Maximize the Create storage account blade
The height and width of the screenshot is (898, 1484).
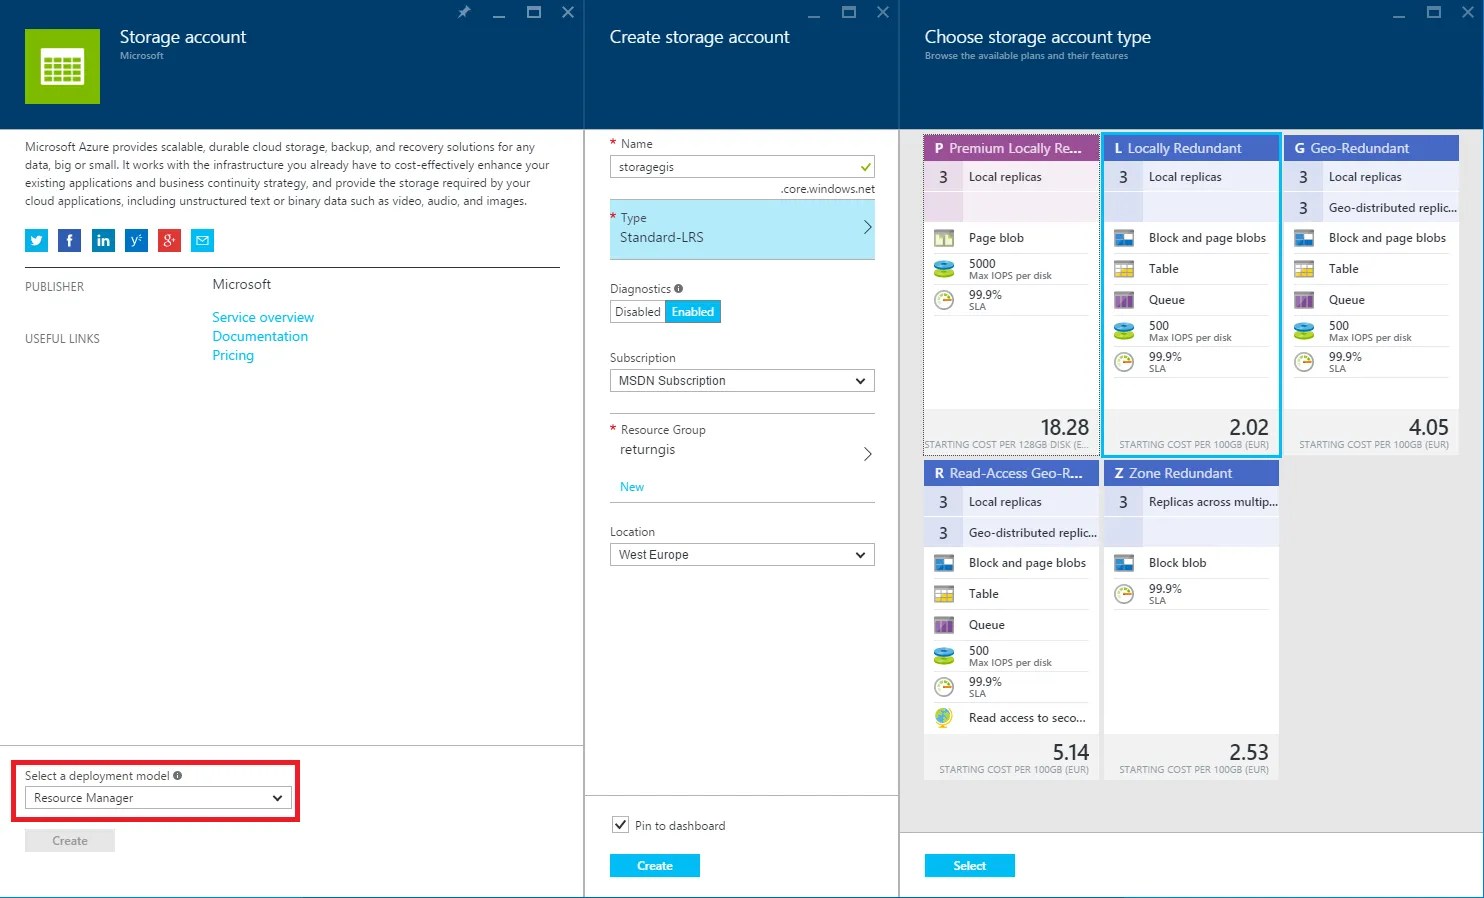click(849, 12)
